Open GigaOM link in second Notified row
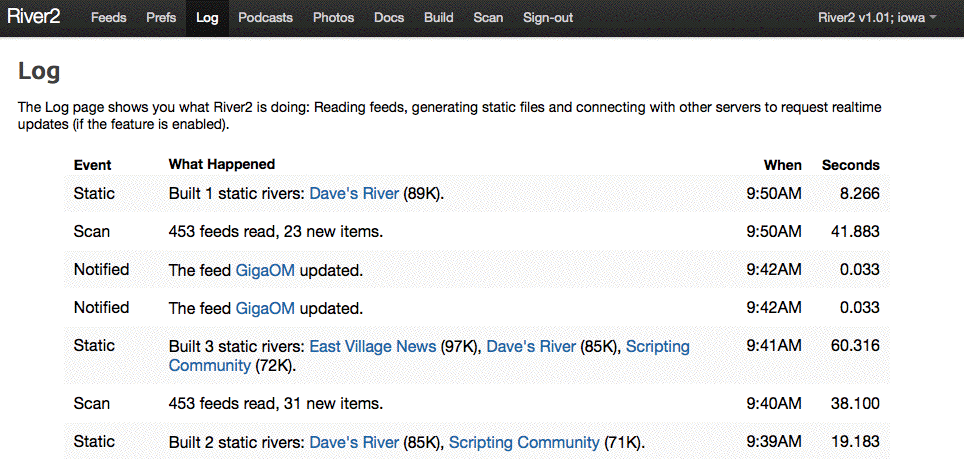This screenshot has width=964, height=459. (265, 308)
